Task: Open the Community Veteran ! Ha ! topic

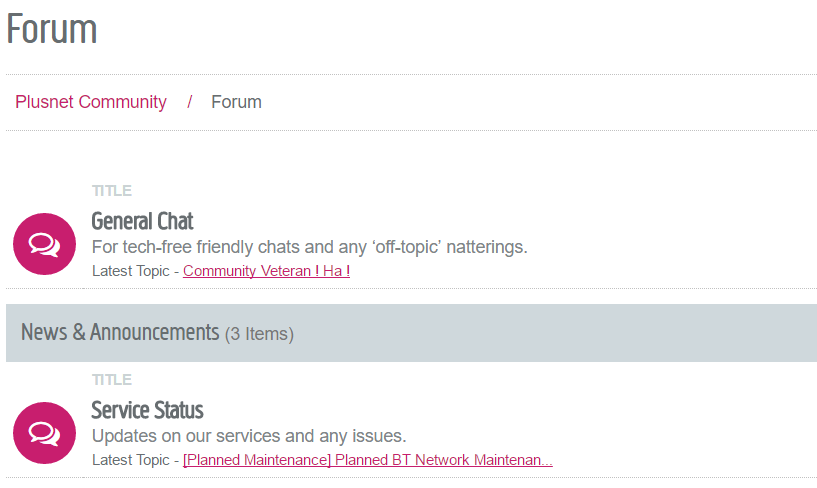Action: coord(266,271)
